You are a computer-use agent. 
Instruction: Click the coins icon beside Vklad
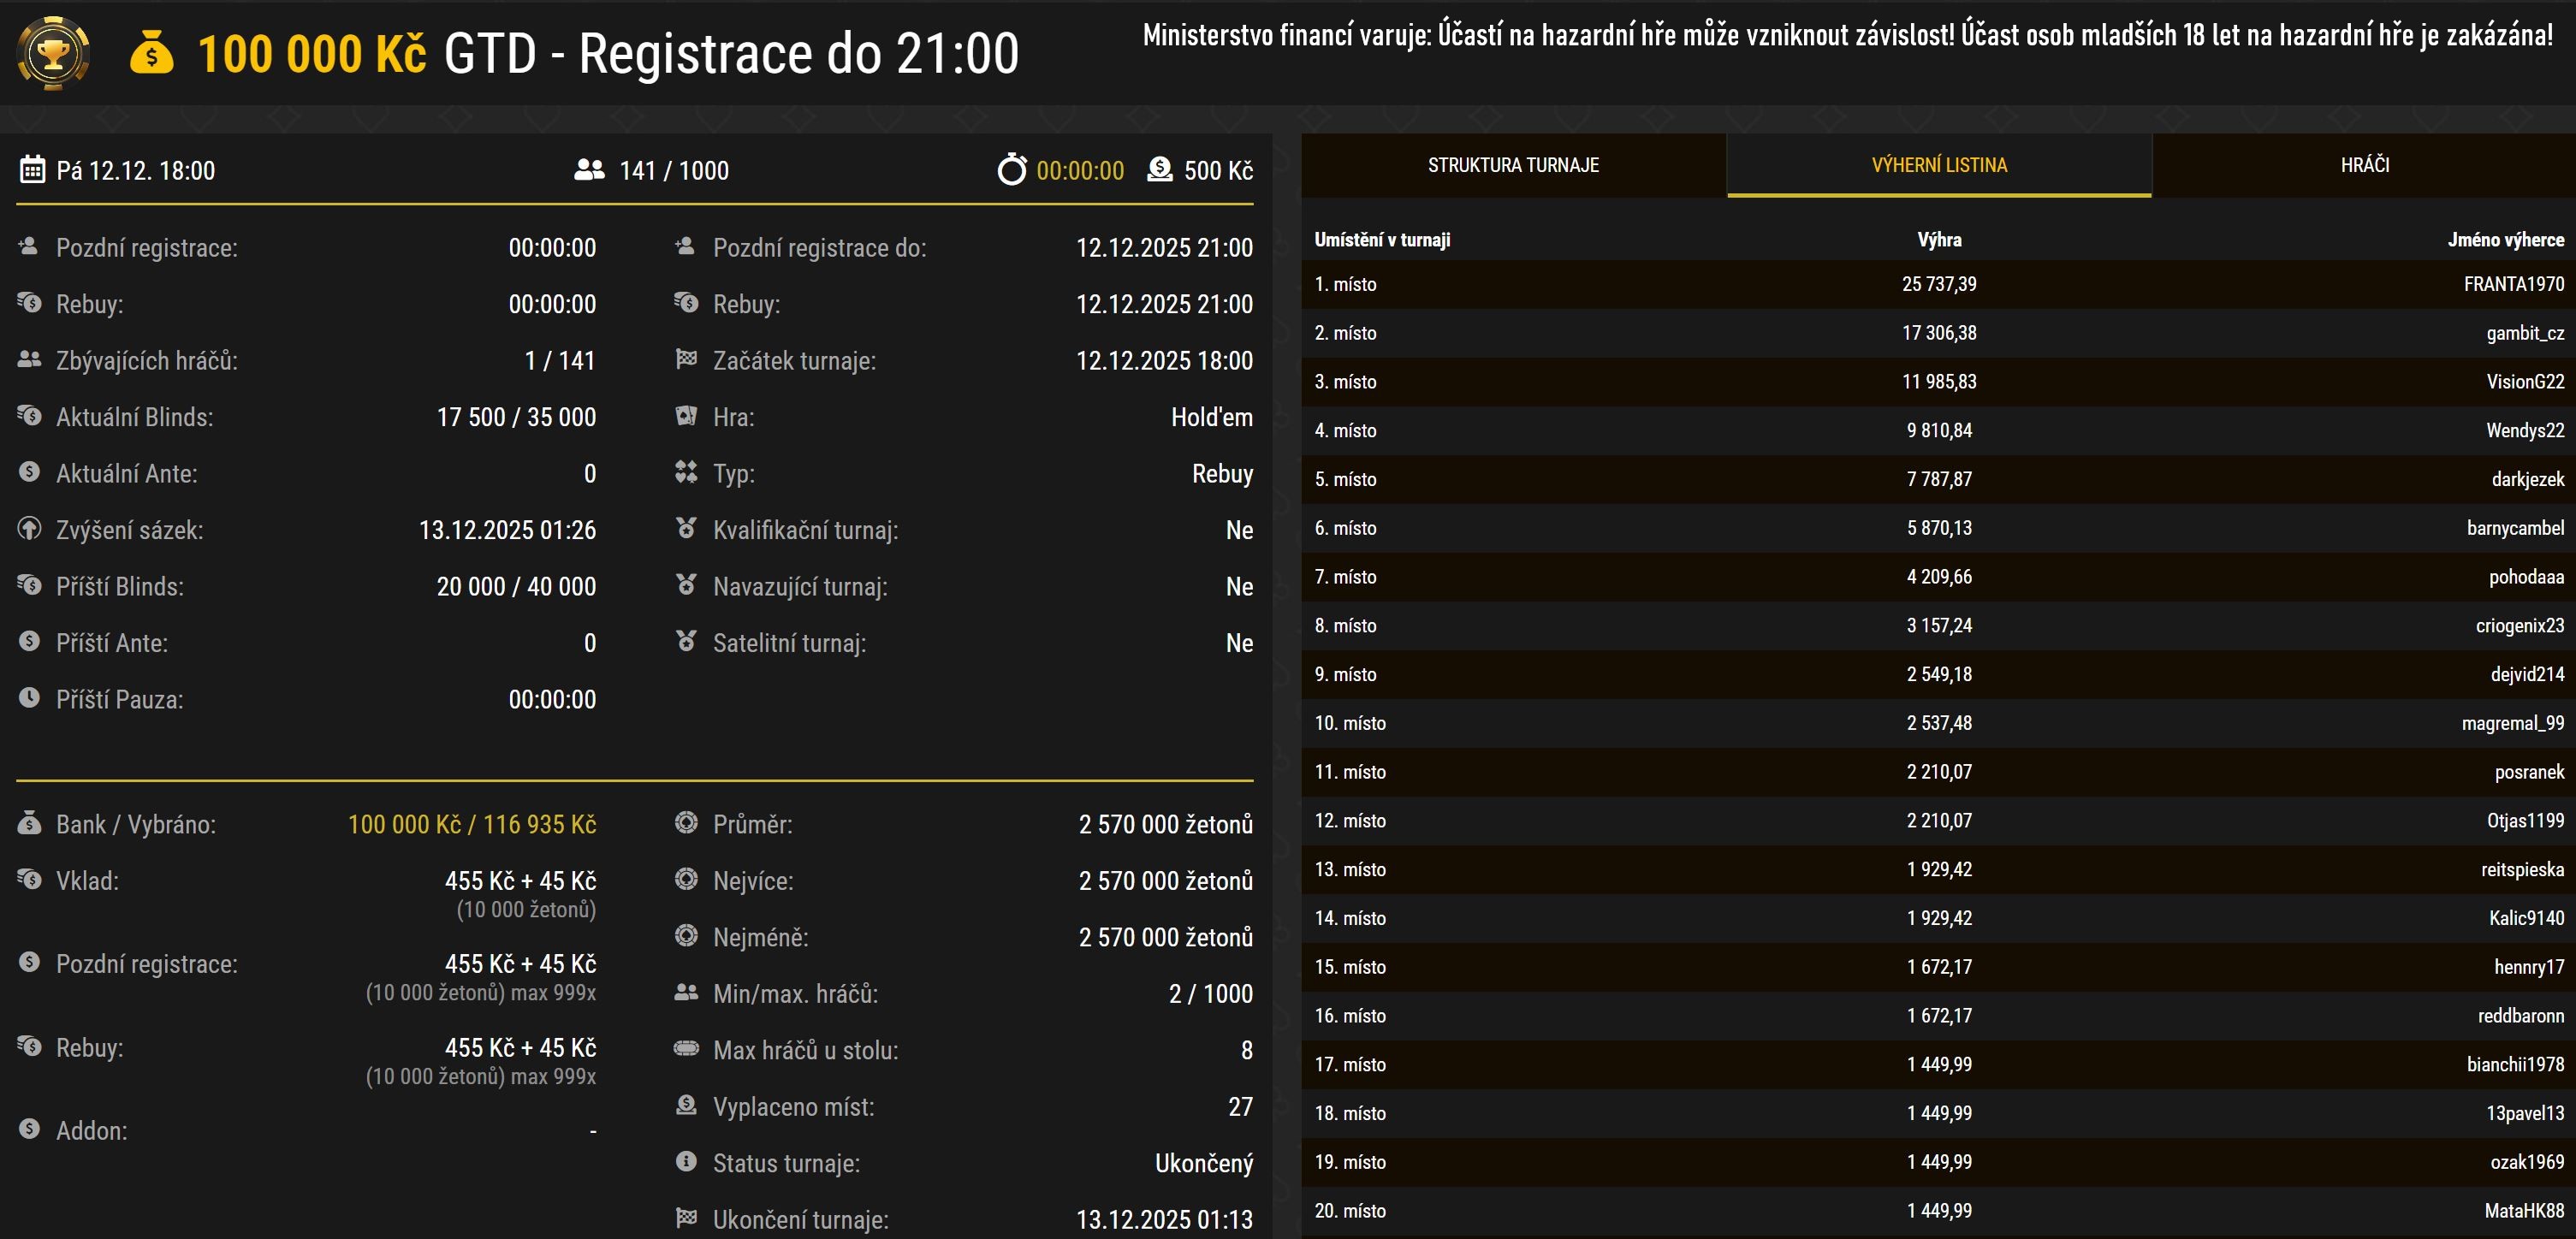pos(29,879)
